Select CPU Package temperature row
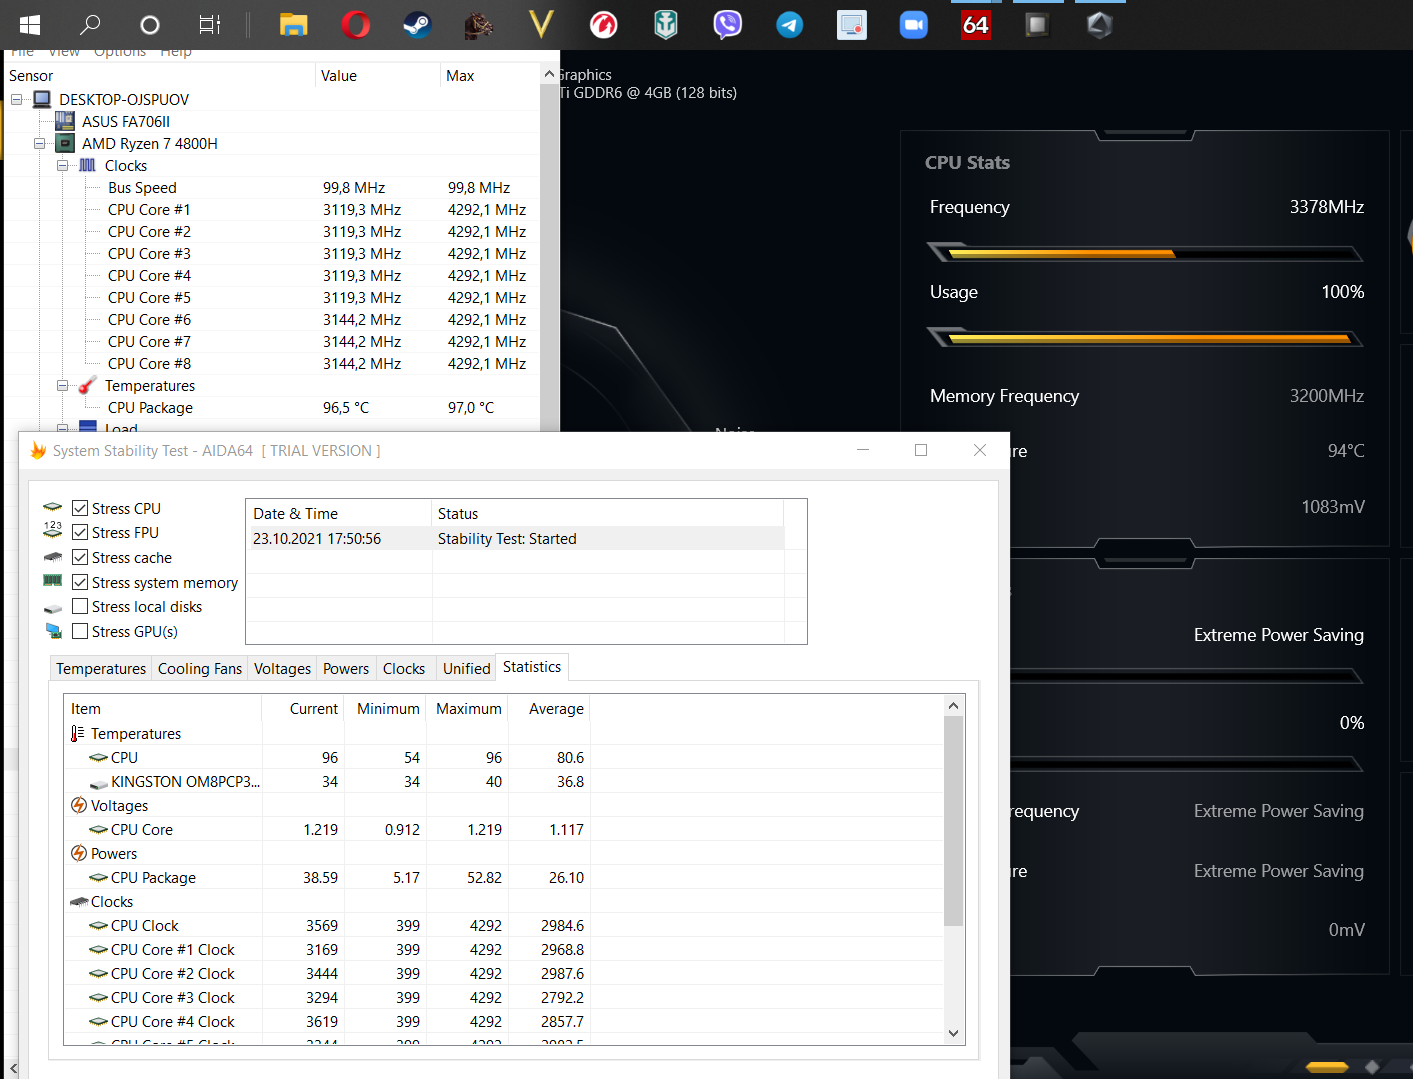The width and height of the screenshot is (1413, 1079). pos(272,407)
